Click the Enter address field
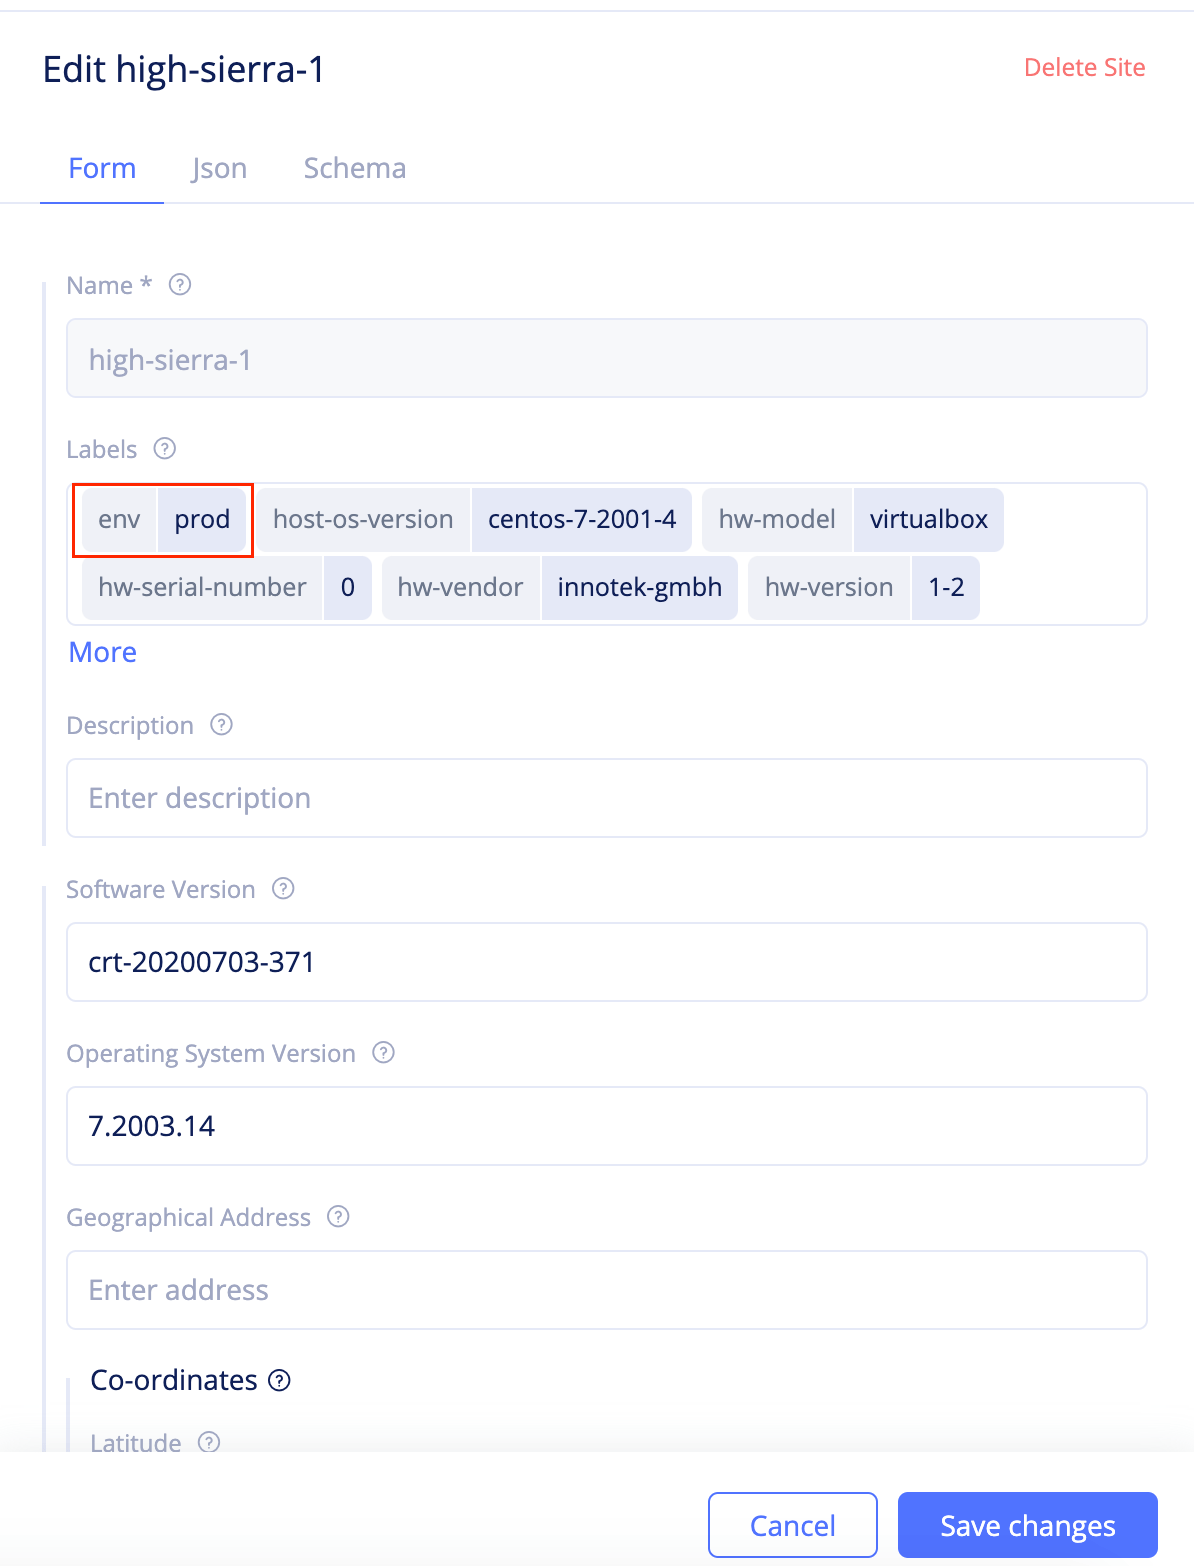 point(606,1290)
